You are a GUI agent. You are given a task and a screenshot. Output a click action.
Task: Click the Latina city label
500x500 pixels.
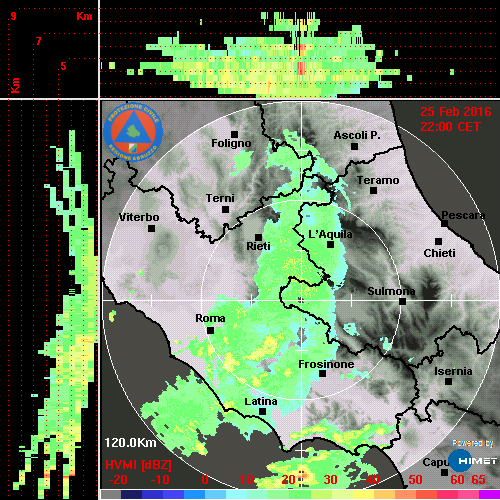(261, 401)
